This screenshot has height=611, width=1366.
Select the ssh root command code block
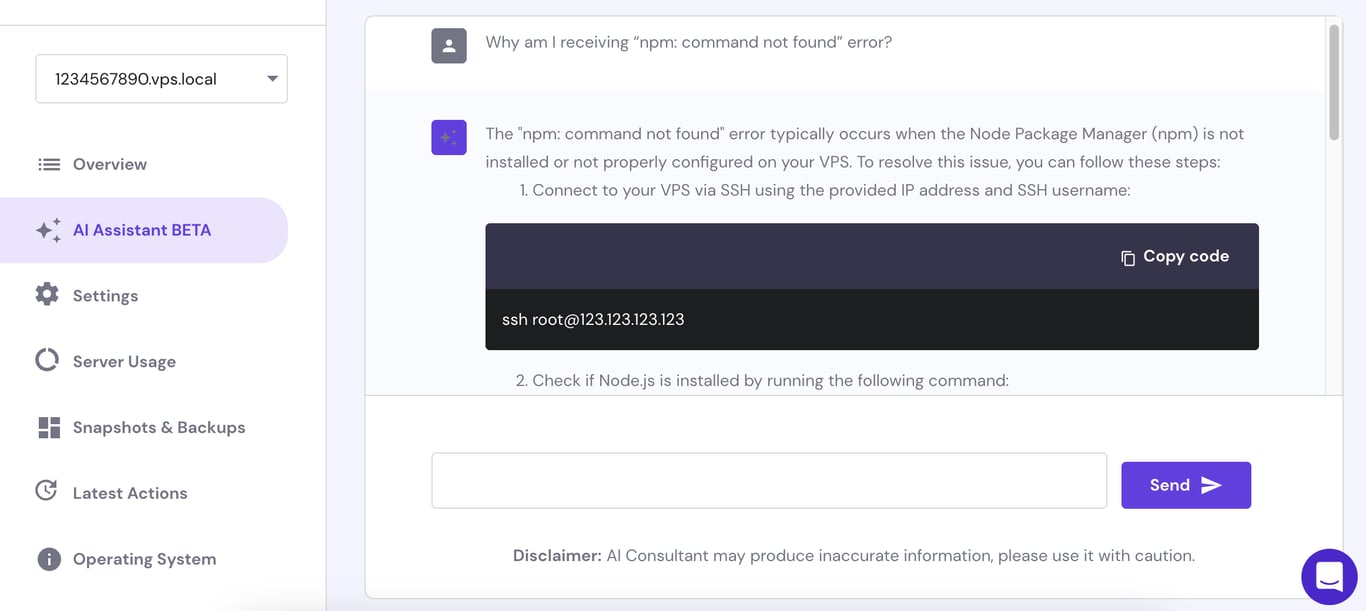pos(593,319)
